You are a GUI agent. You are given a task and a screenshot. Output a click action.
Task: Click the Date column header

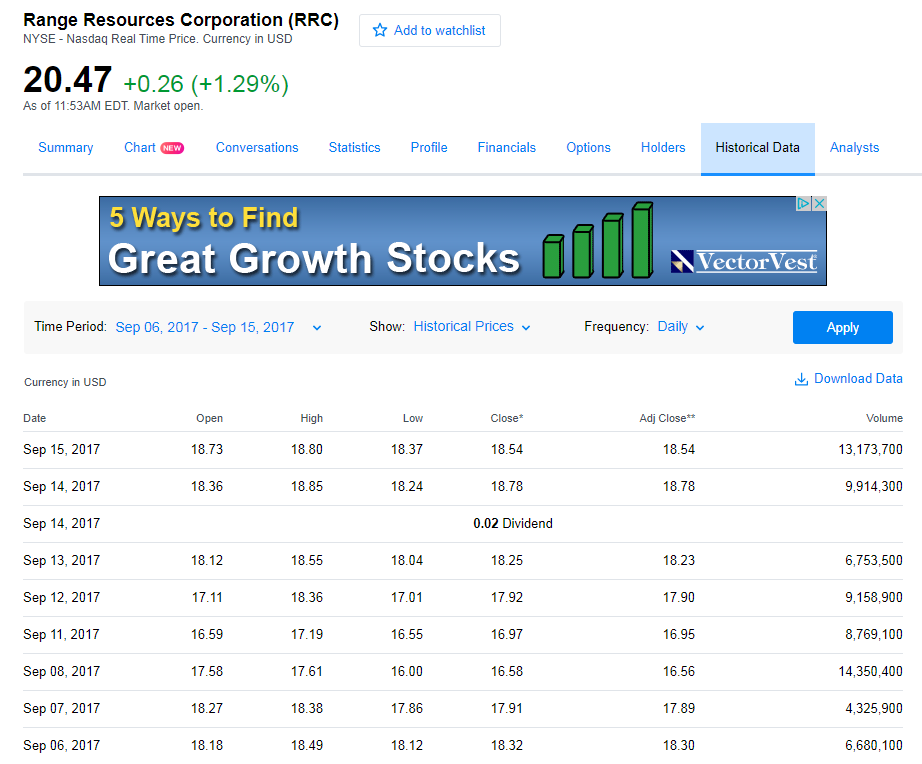(35, 418)
